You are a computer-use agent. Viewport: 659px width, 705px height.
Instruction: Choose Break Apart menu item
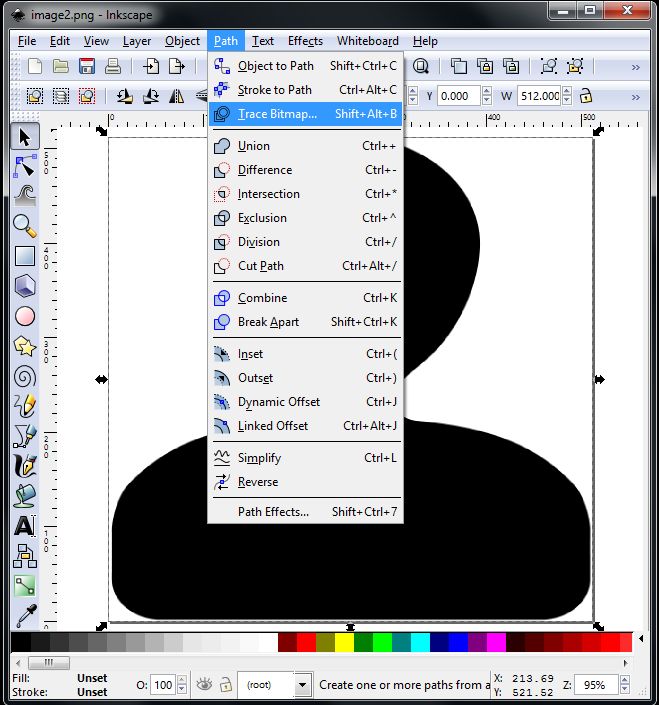[x=306, y=322]
